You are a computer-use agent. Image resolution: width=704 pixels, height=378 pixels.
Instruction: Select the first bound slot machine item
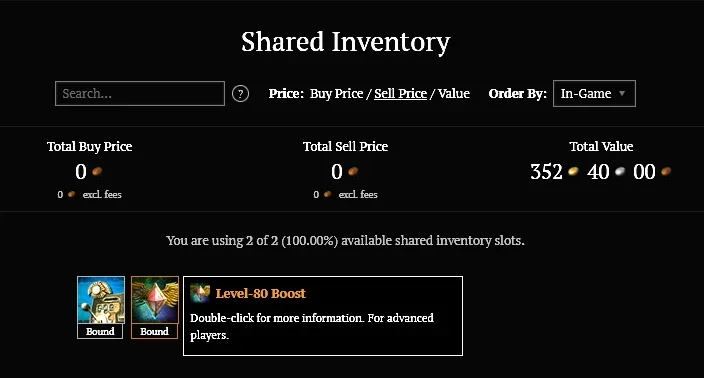click(101, 299)
